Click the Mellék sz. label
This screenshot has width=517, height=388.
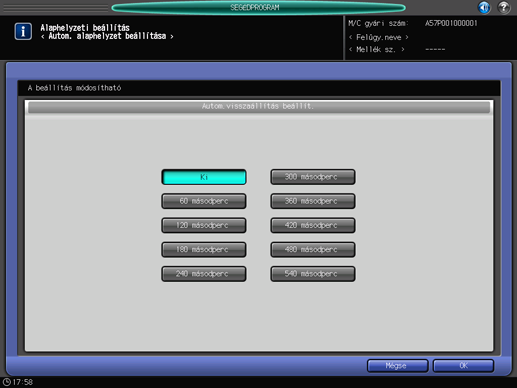(376, 50)
